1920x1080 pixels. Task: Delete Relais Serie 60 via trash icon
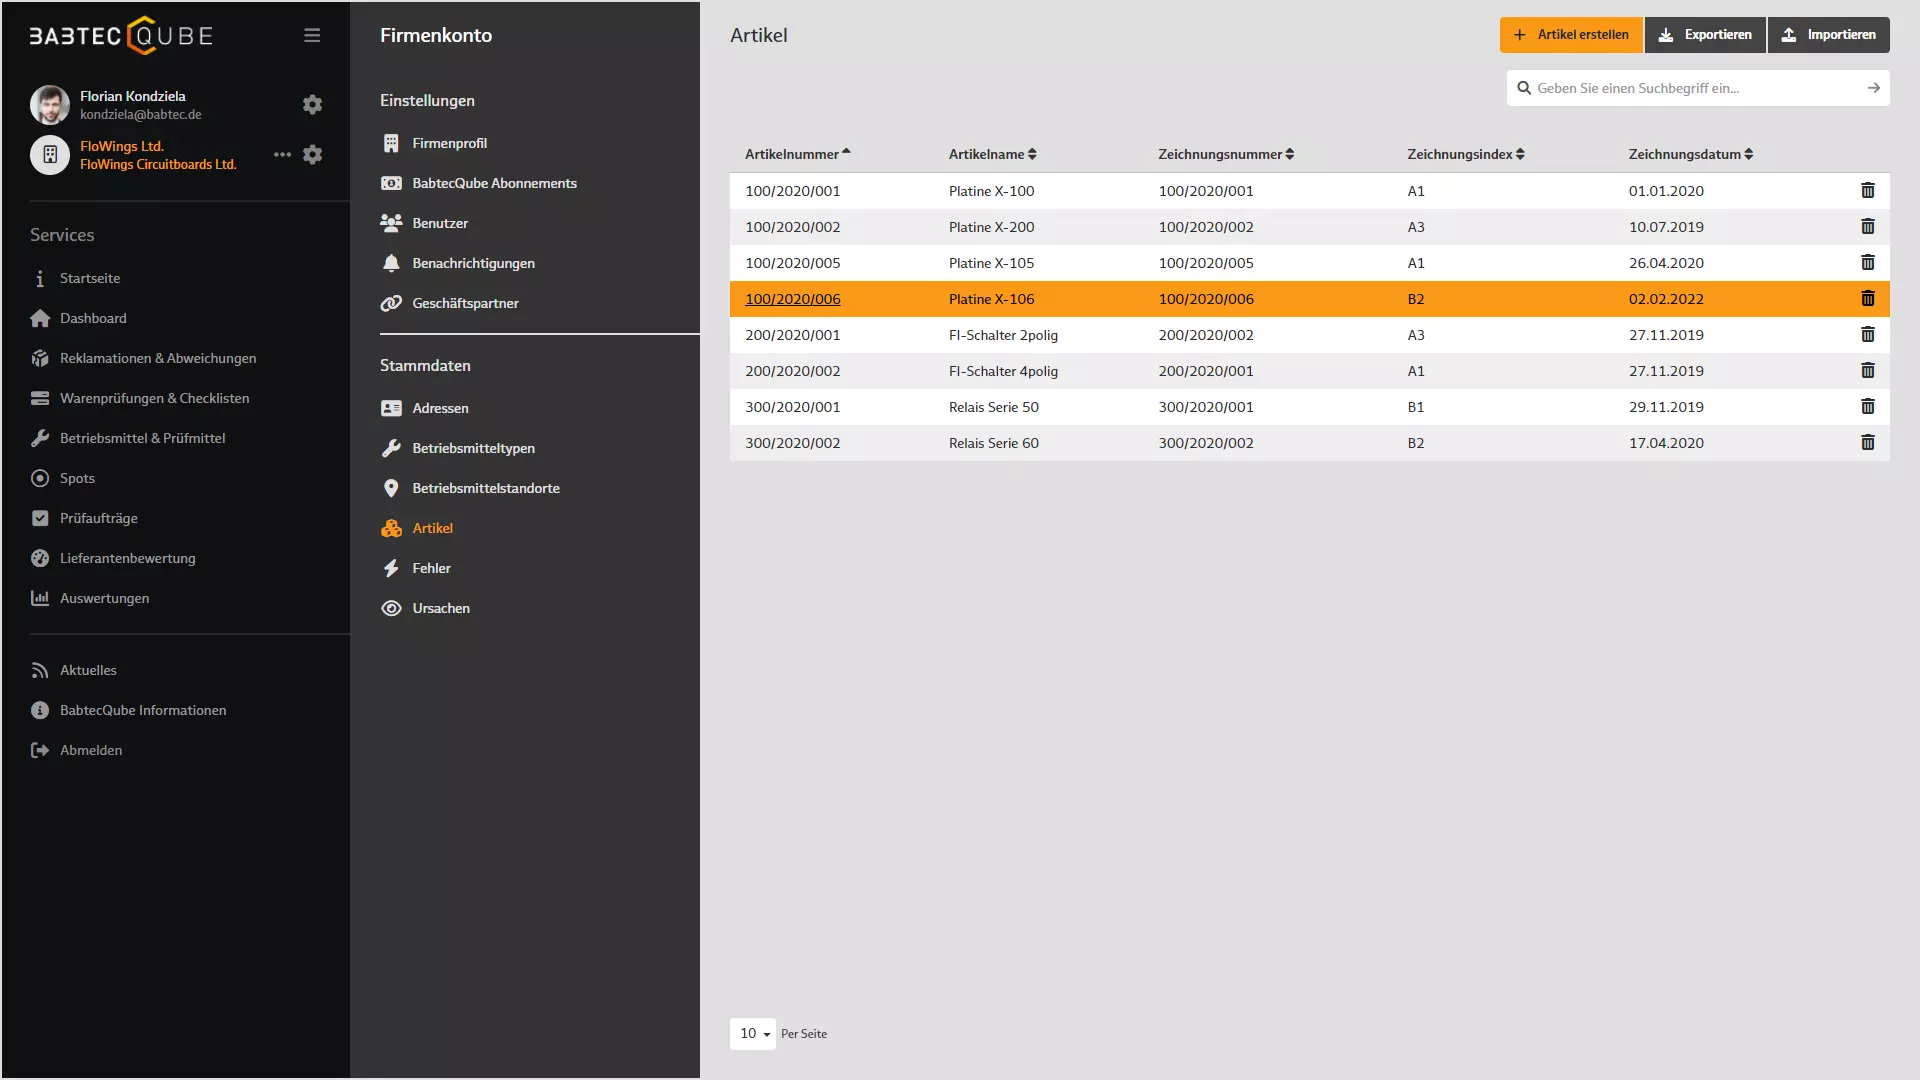[1867, 442]
